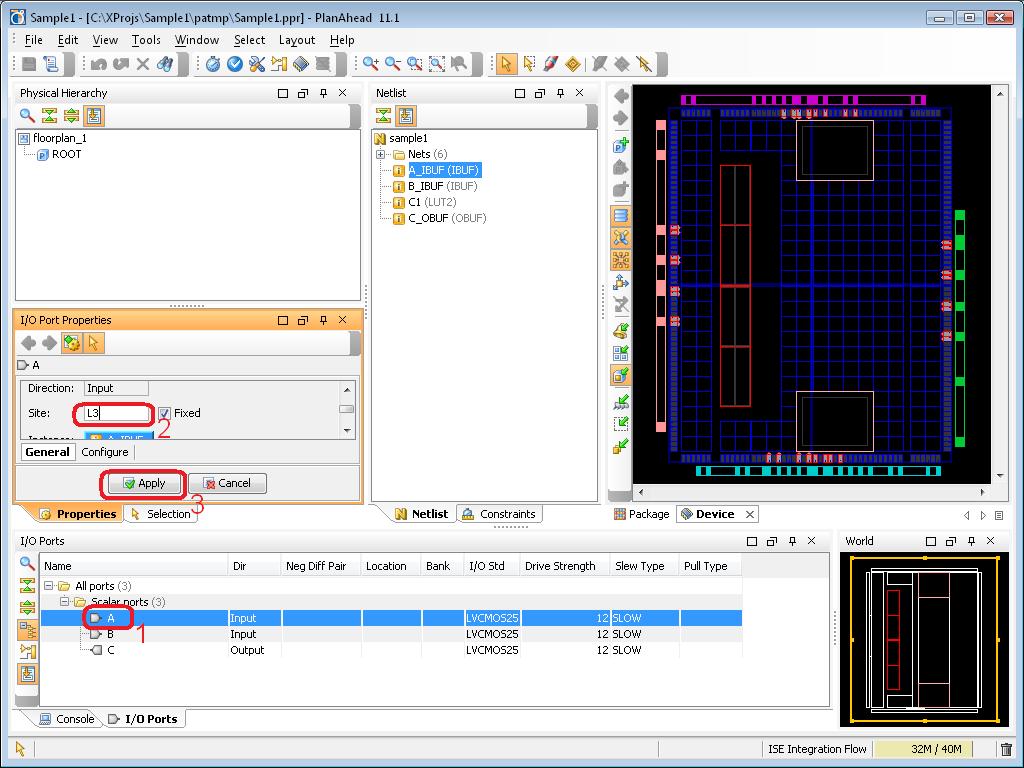This screenshot has height=768, width=1024.
Task: Select the arrow pointer tool in main toolbar
Action: coord(506,64)
